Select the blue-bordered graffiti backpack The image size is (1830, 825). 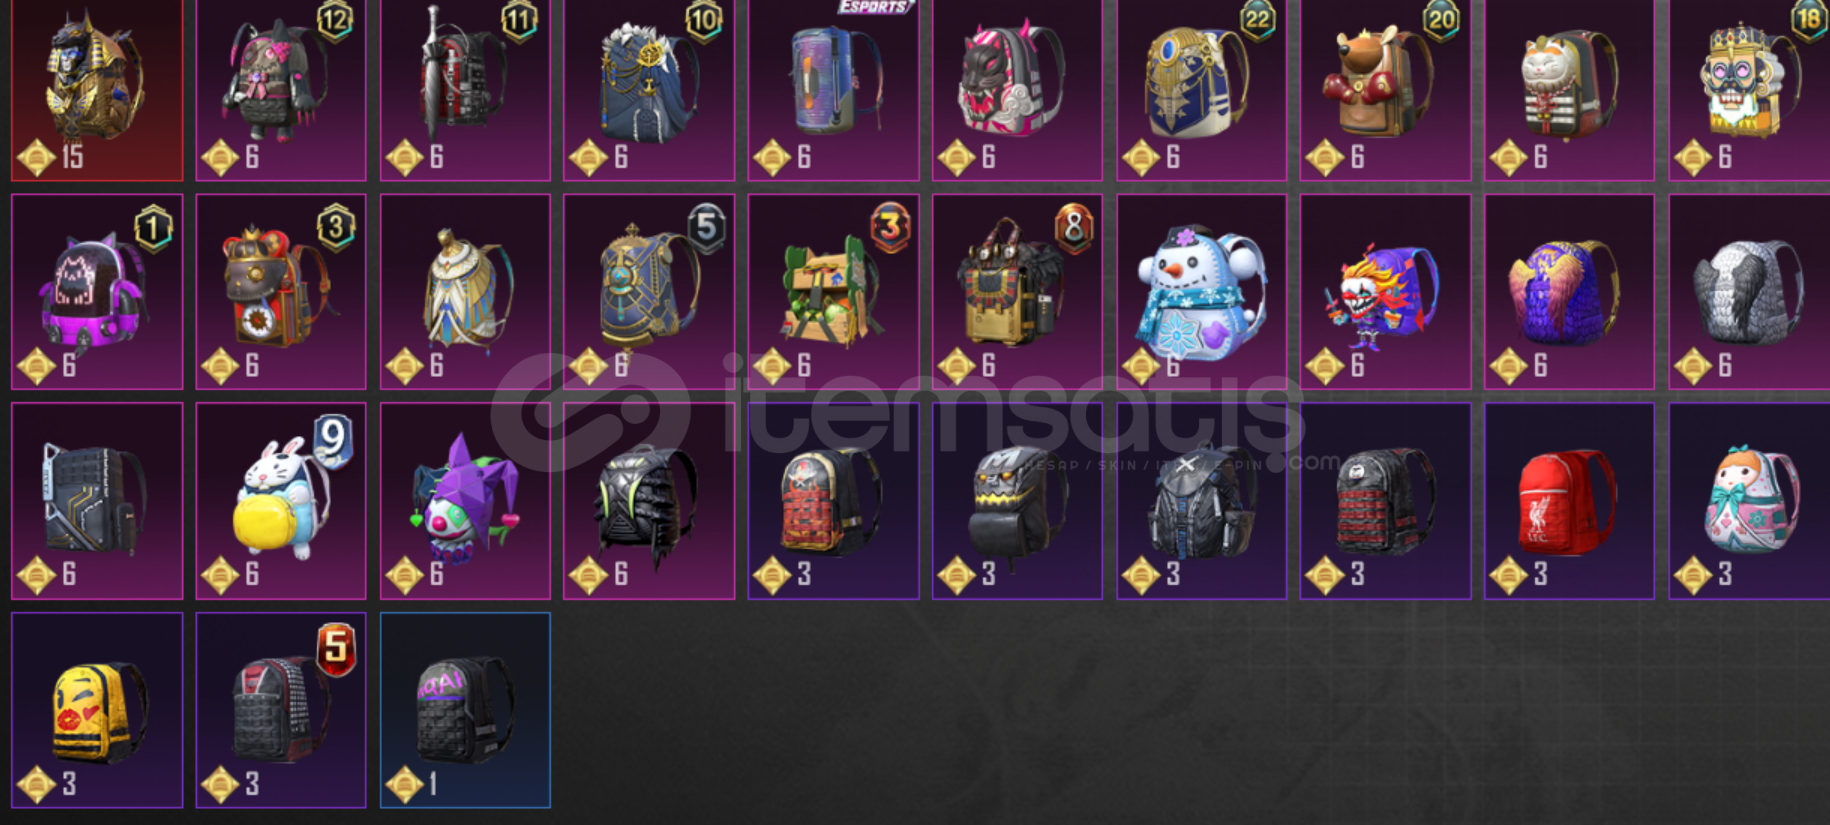(465, 710)
